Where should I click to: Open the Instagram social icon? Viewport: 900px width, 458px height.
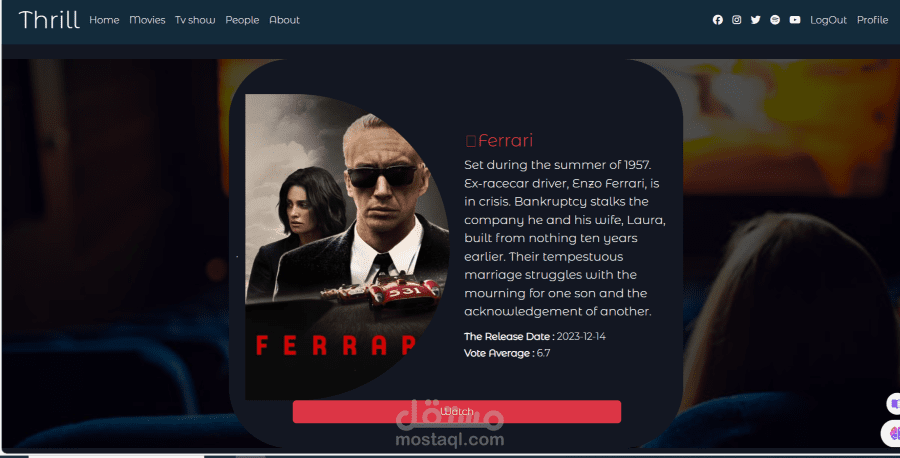tap(736, 20)
